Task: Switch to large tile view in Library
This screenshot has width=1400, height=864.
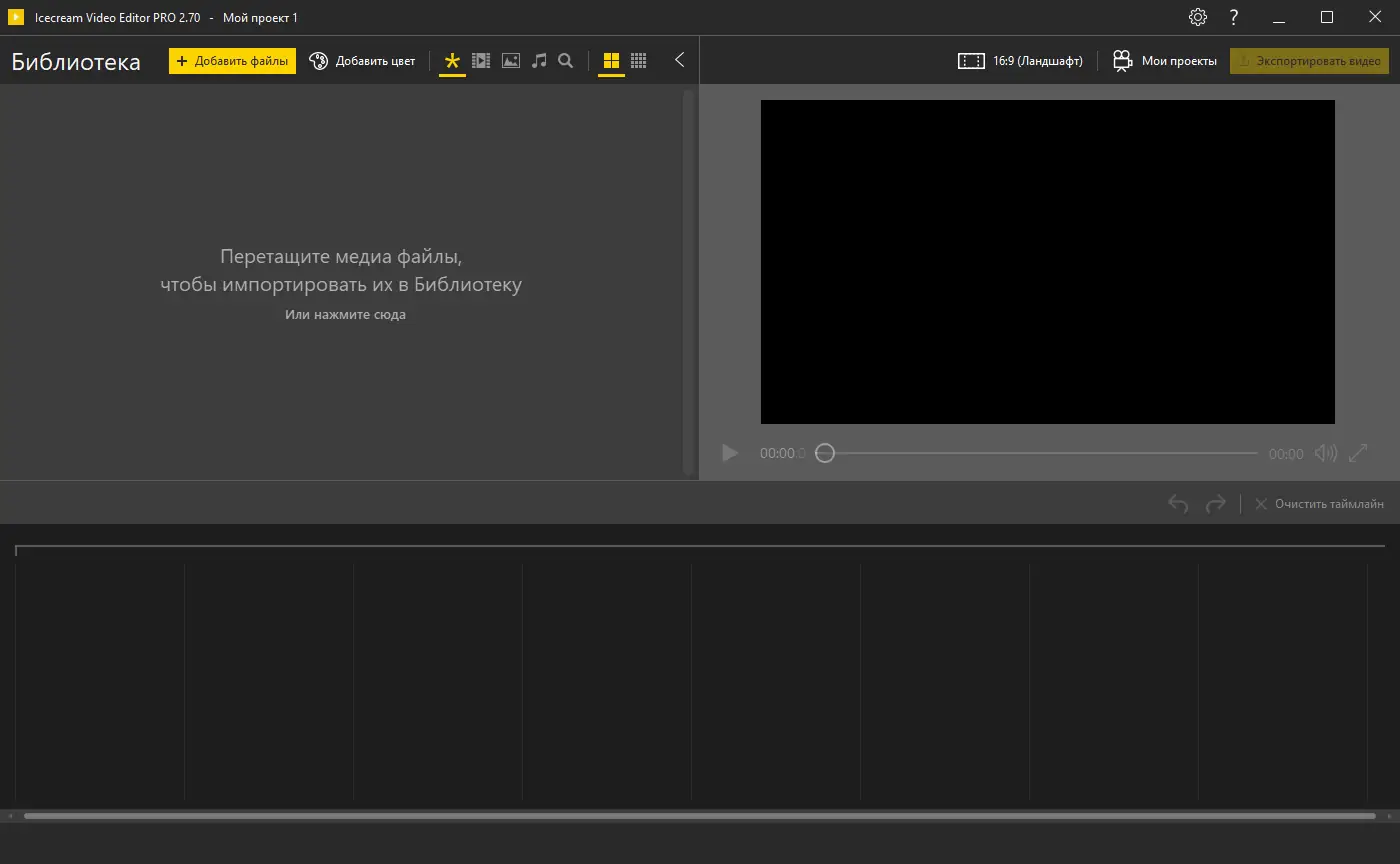Action: 611,60
